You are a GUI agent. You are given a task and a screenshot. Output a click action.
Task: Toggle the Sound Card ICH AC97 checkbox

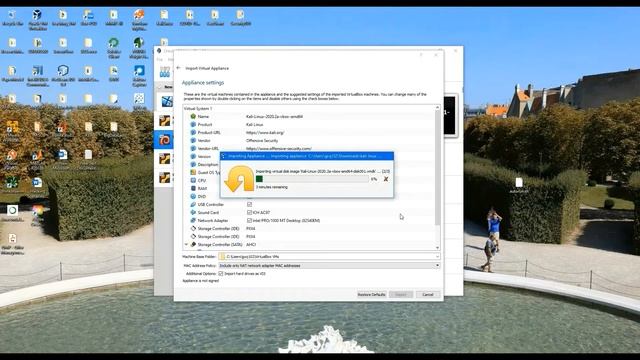pyautogui.click(x=249, y=212)
